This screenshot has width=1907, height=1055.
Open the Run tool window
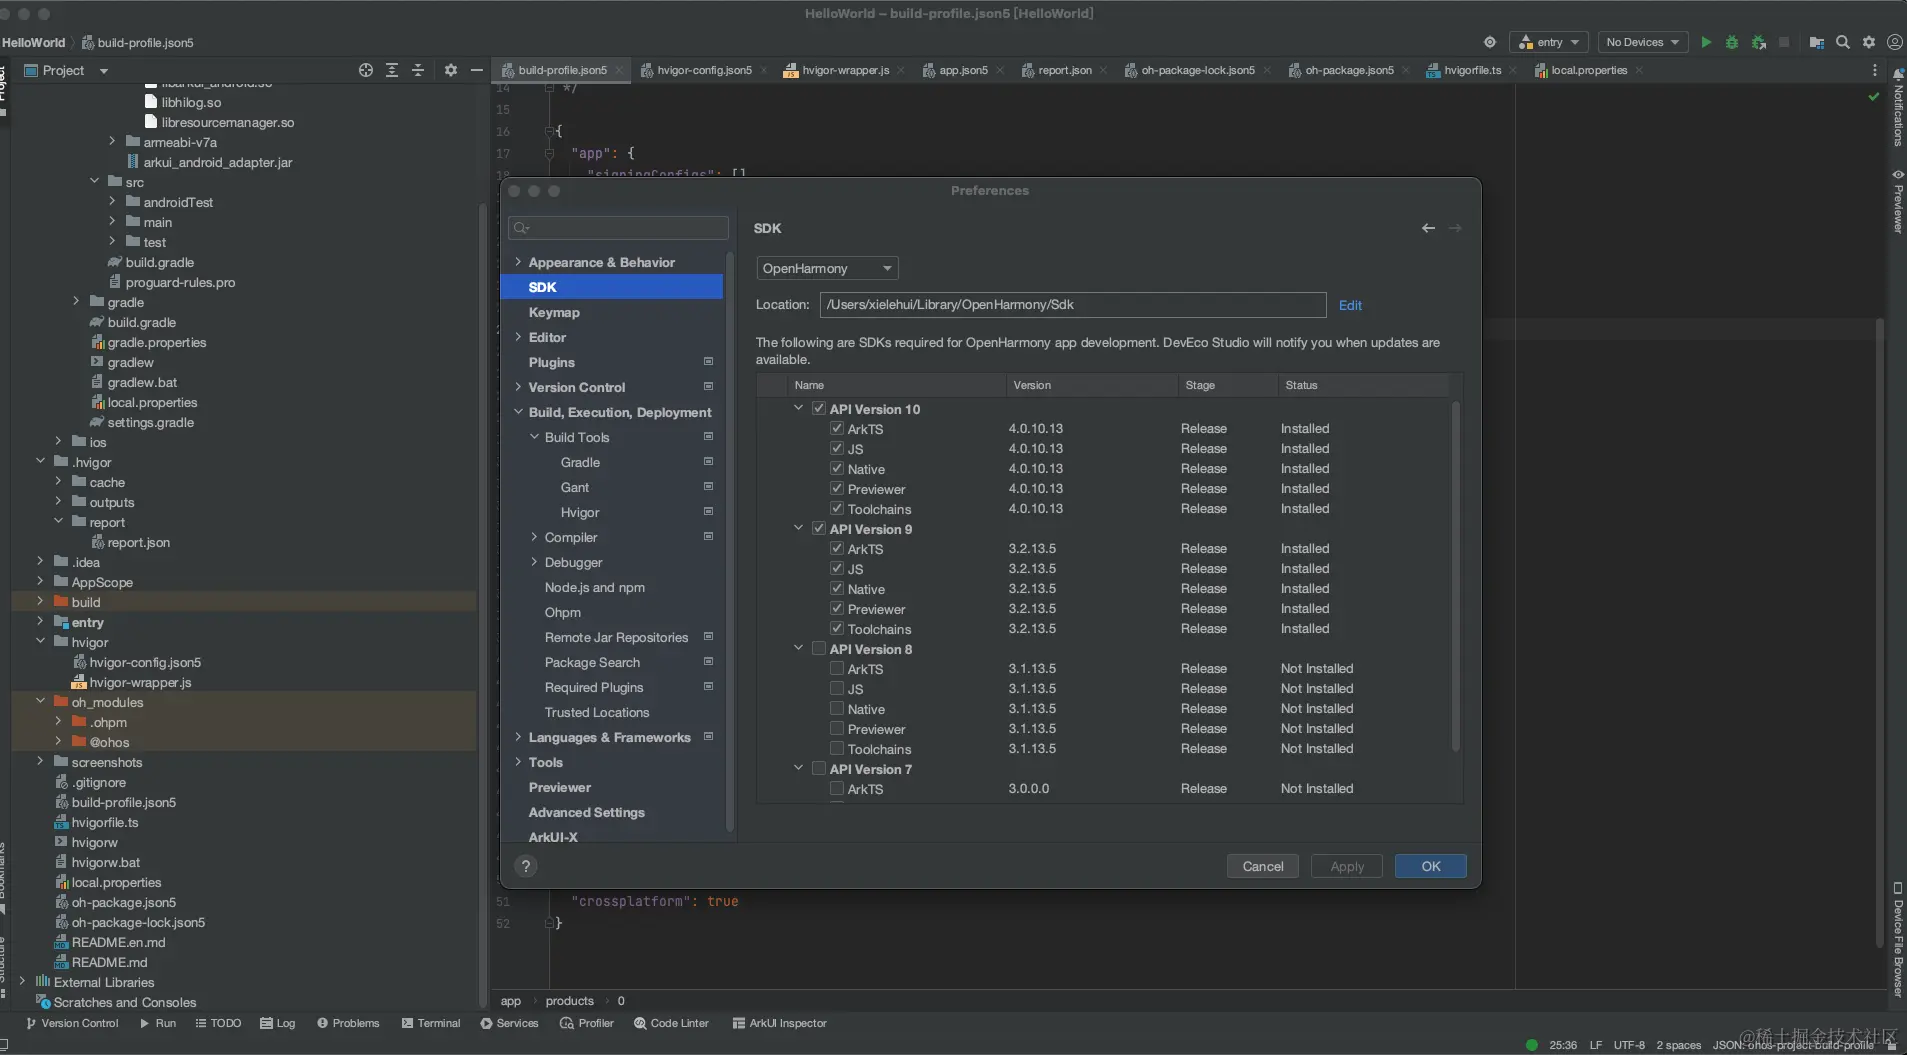158,1023
